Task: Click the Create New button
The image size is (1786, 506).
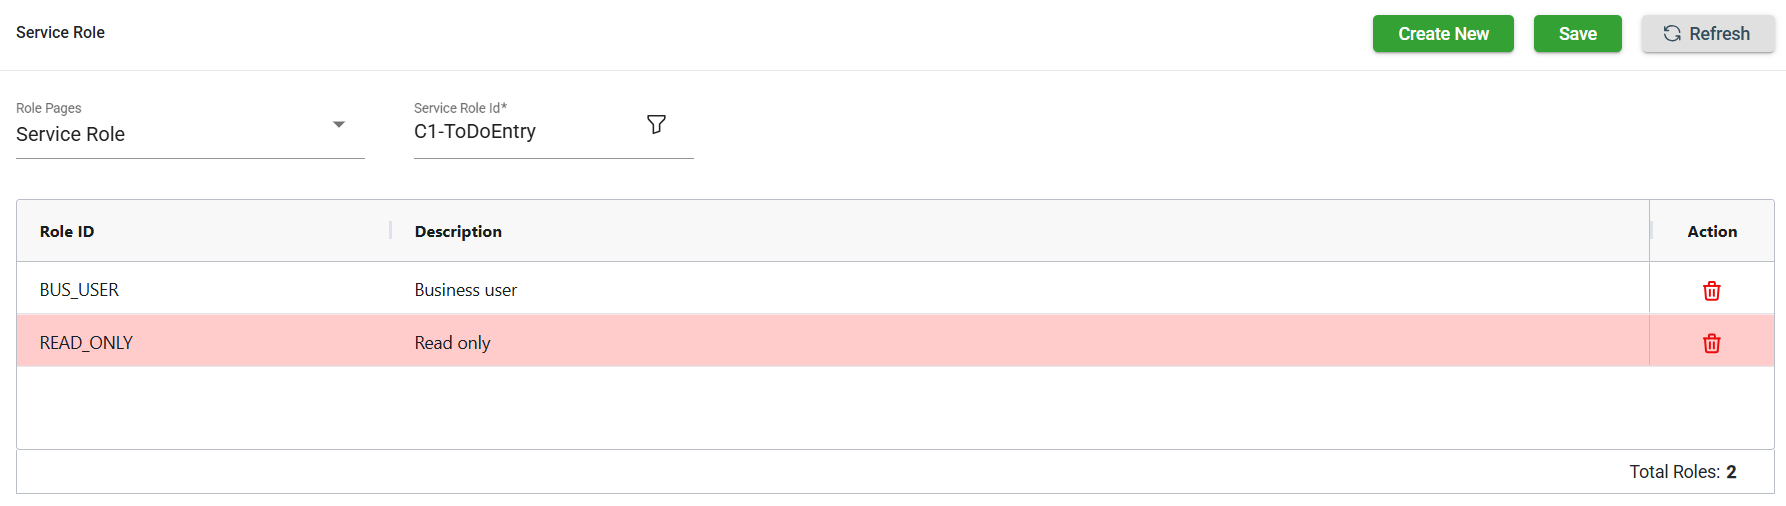Action: click(x=1442, y=33)
